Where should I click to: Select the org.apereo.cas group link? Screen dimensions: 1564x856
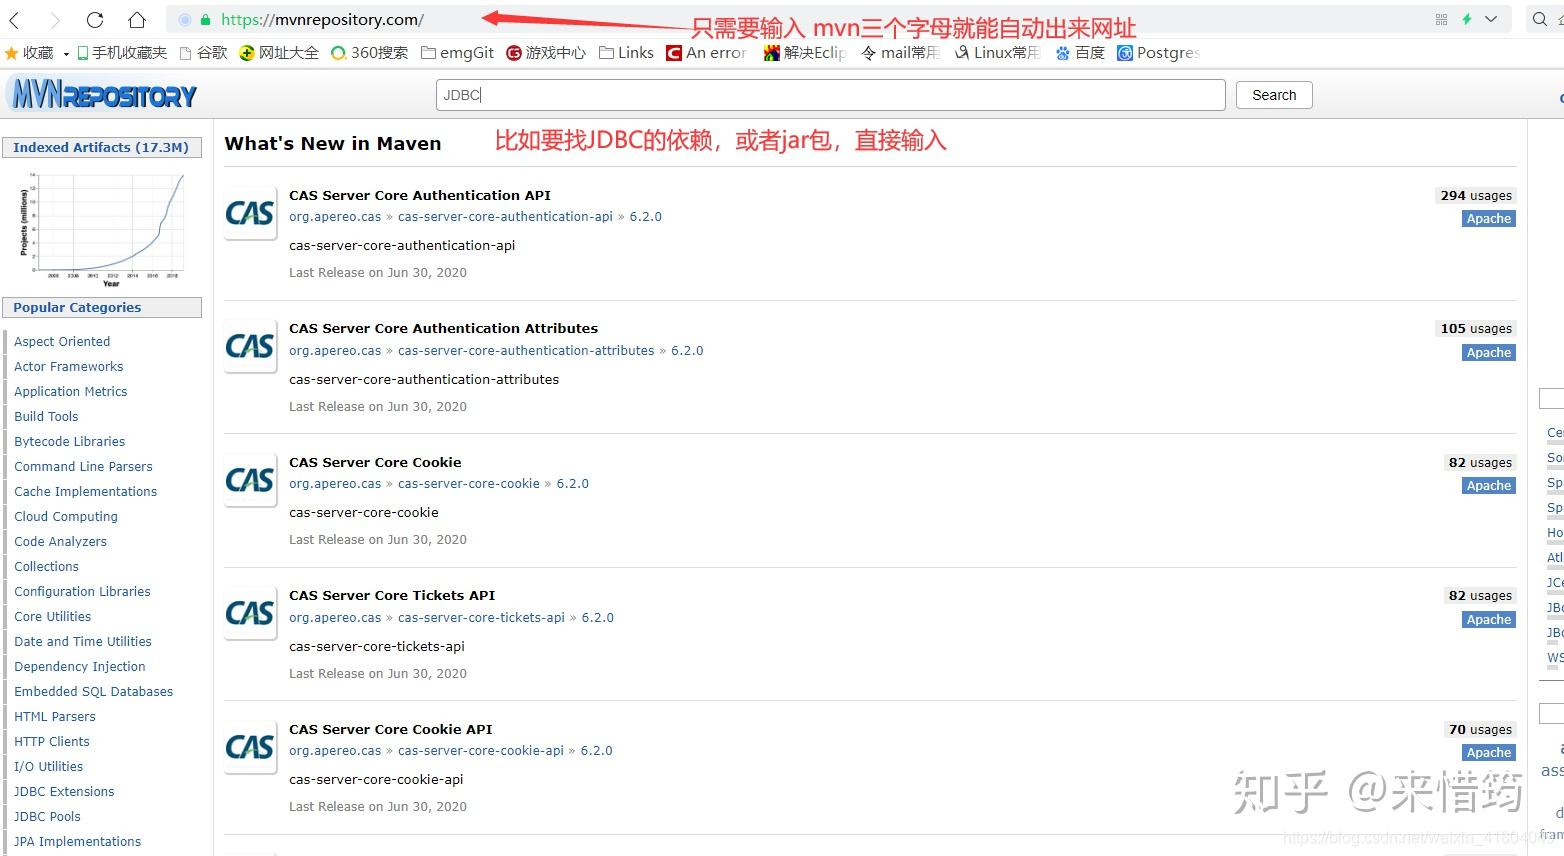334,617
